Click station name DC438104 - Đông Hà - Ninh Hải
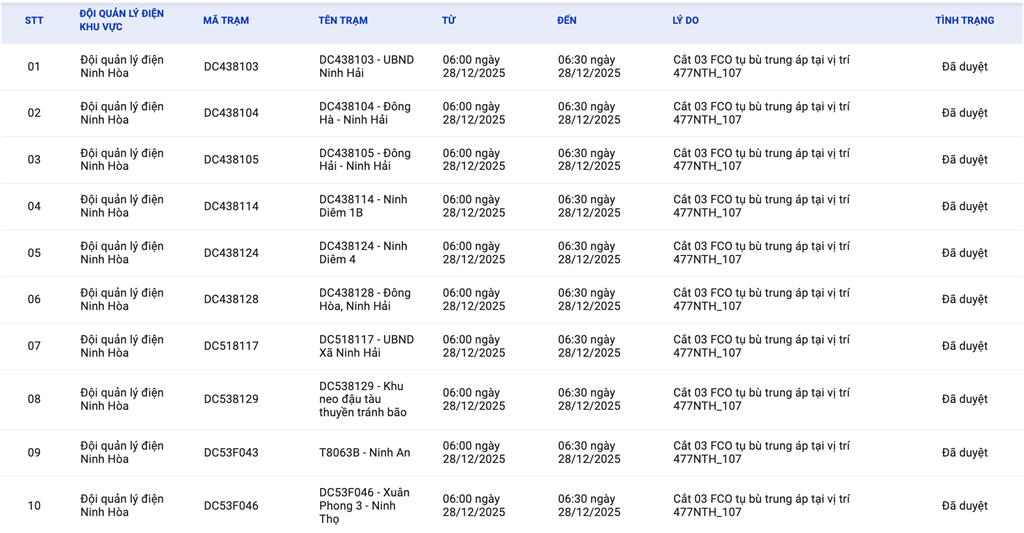Viewport: 1024px width, 533px height. [x=365, y=113]
